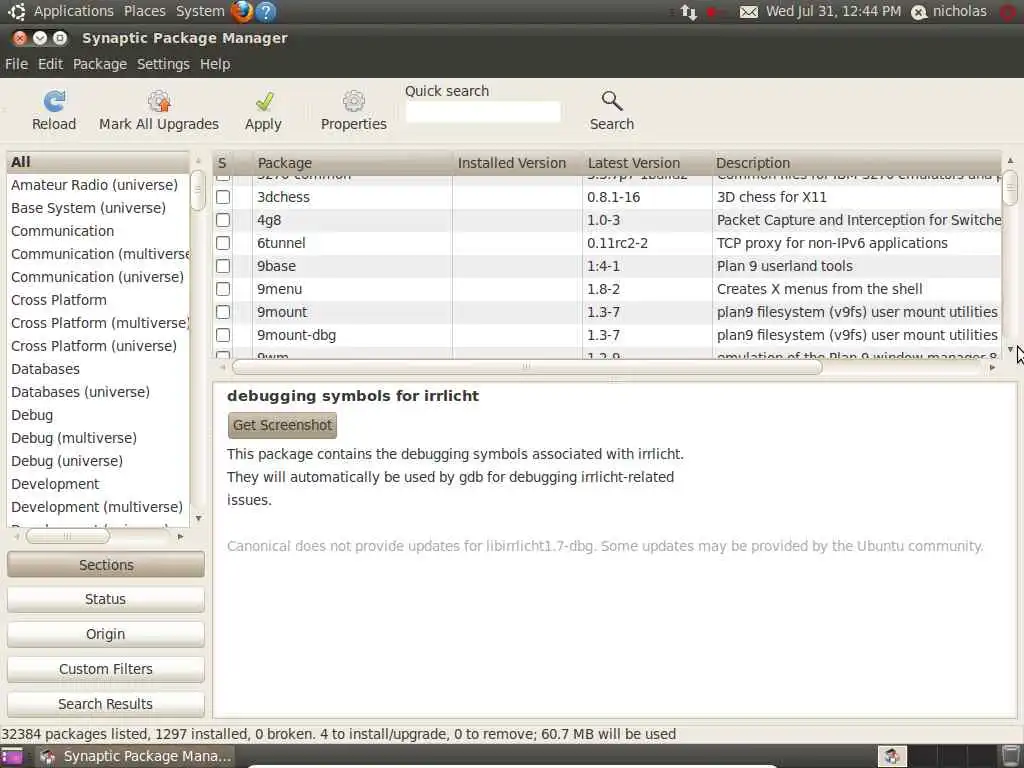
Task: Select Amateur Radio (universe) section
Action: [x=98, y=185]
